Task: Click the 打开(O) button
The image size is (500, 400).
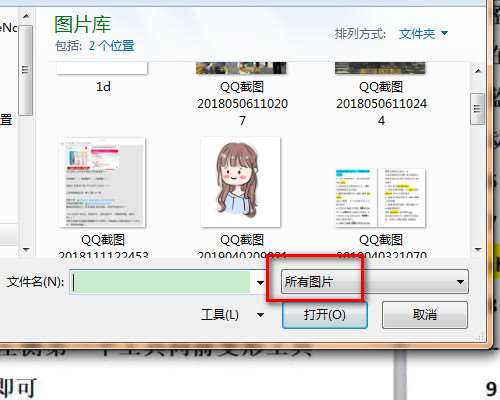Action: 325,315
